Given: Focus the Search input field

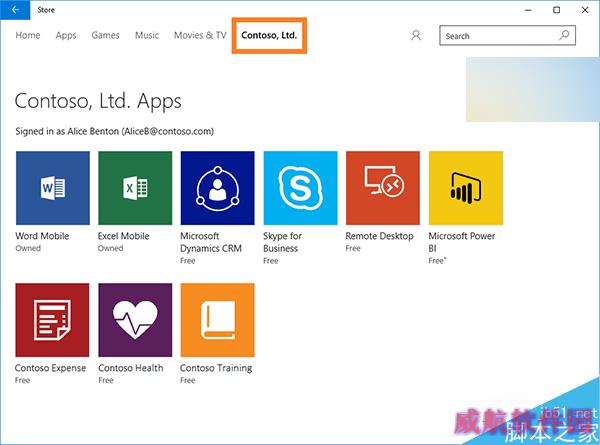Looking at the screenshot, I should (507, 36).
